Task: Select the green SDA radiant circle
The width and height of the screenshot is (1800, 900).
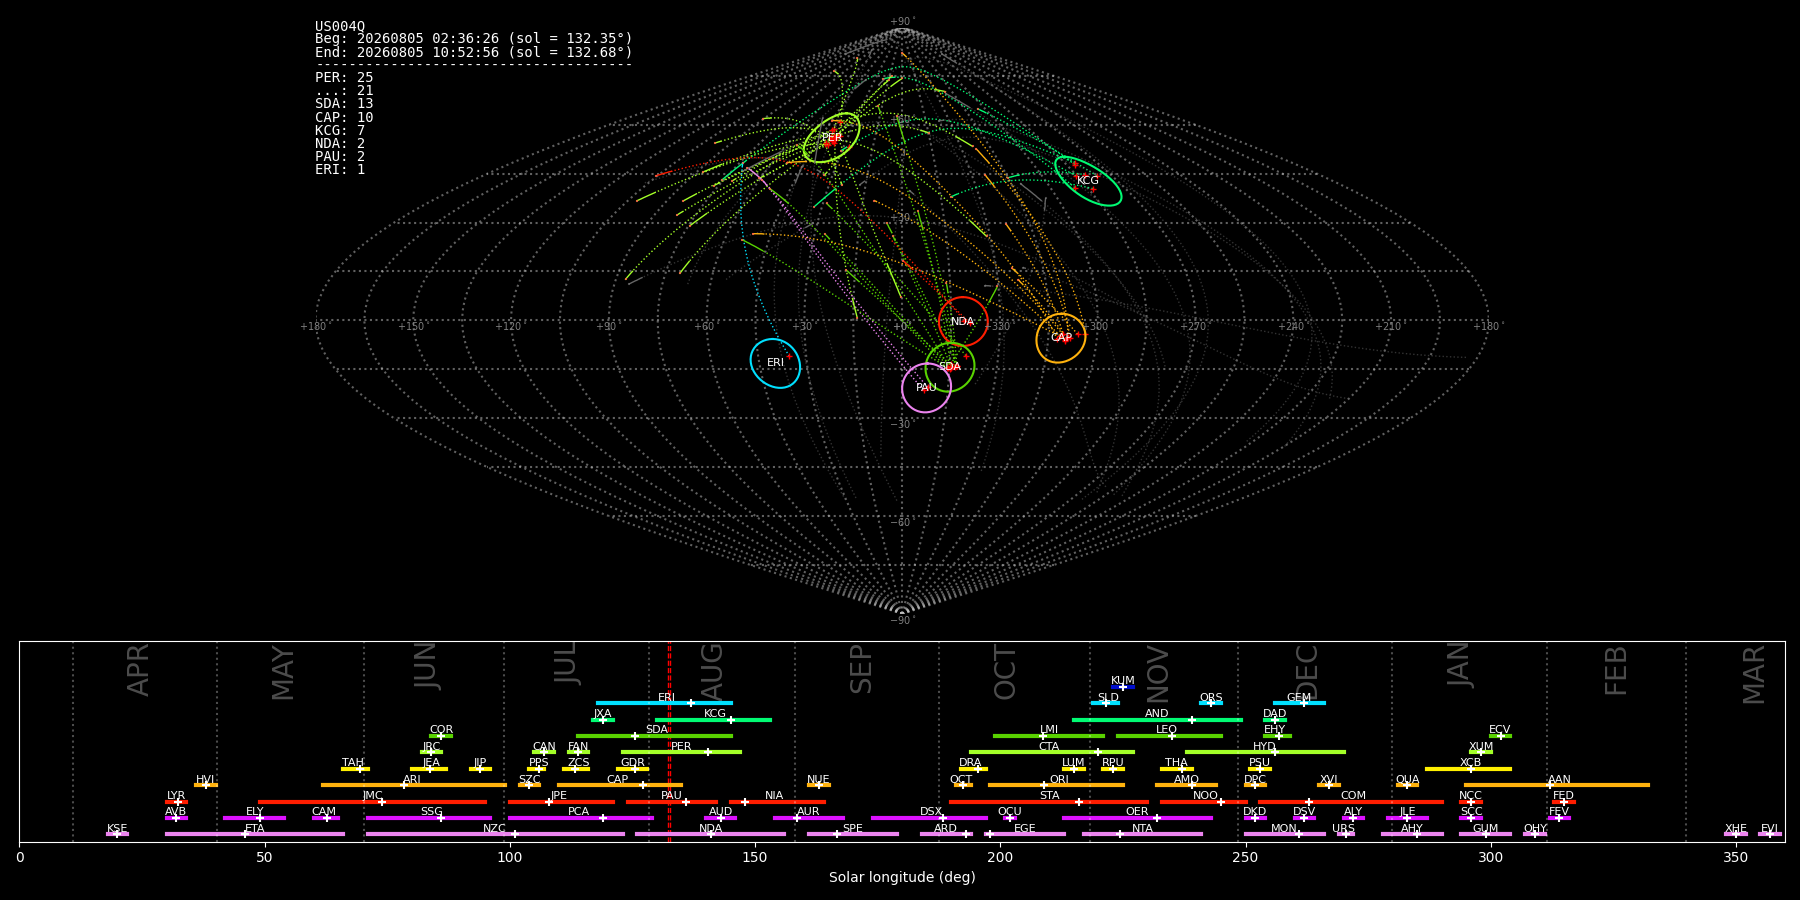Action: click(x=950, y=367)
